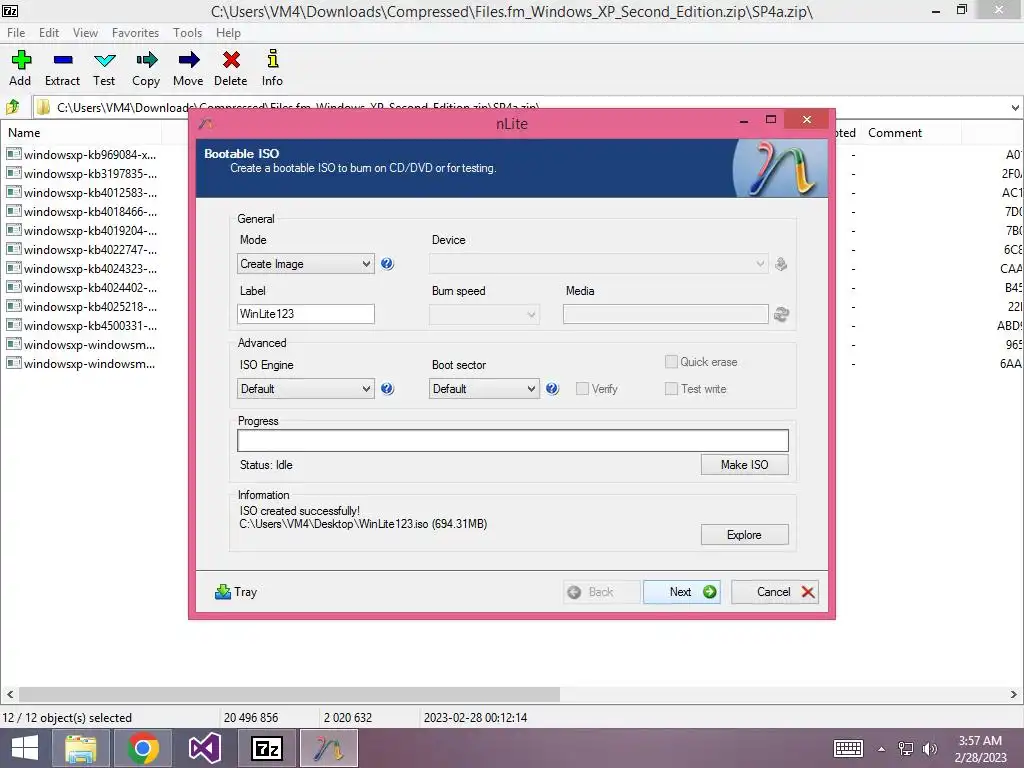Open the Favorites menu in 7-Zip
This screenshot has height=768, width=1024.
coord(135,33)
